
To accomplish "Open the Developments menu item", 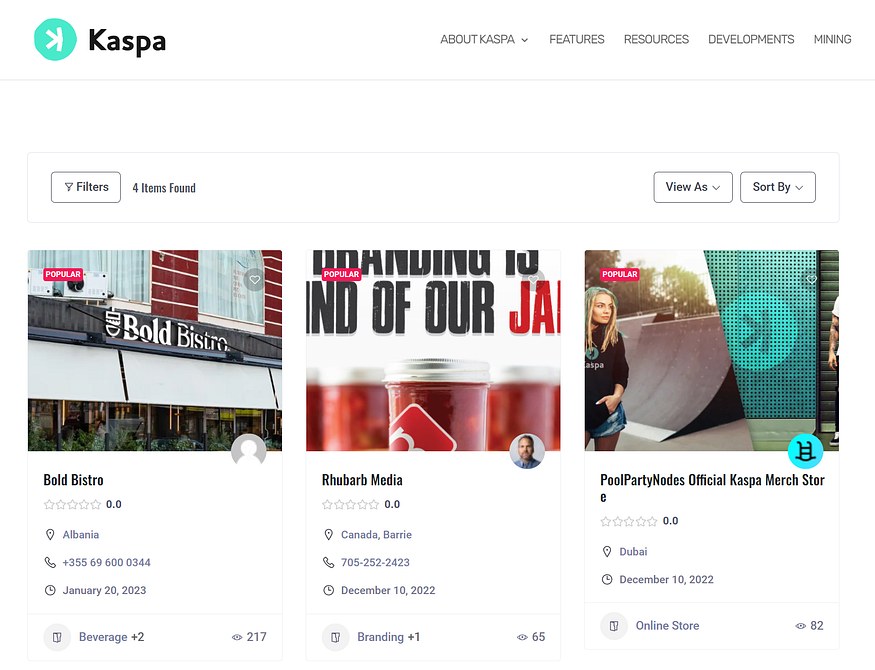I will click(751, 40).
